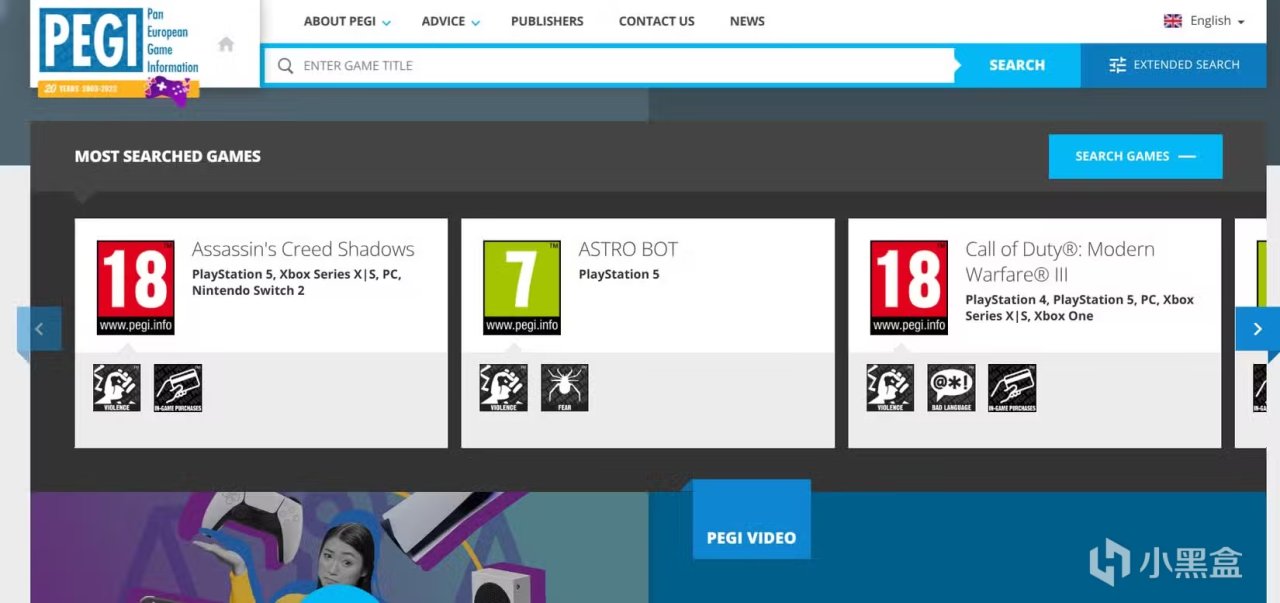Click the PEGI logo in the header
Screen dimensions: 1280x603
point(119,42)
